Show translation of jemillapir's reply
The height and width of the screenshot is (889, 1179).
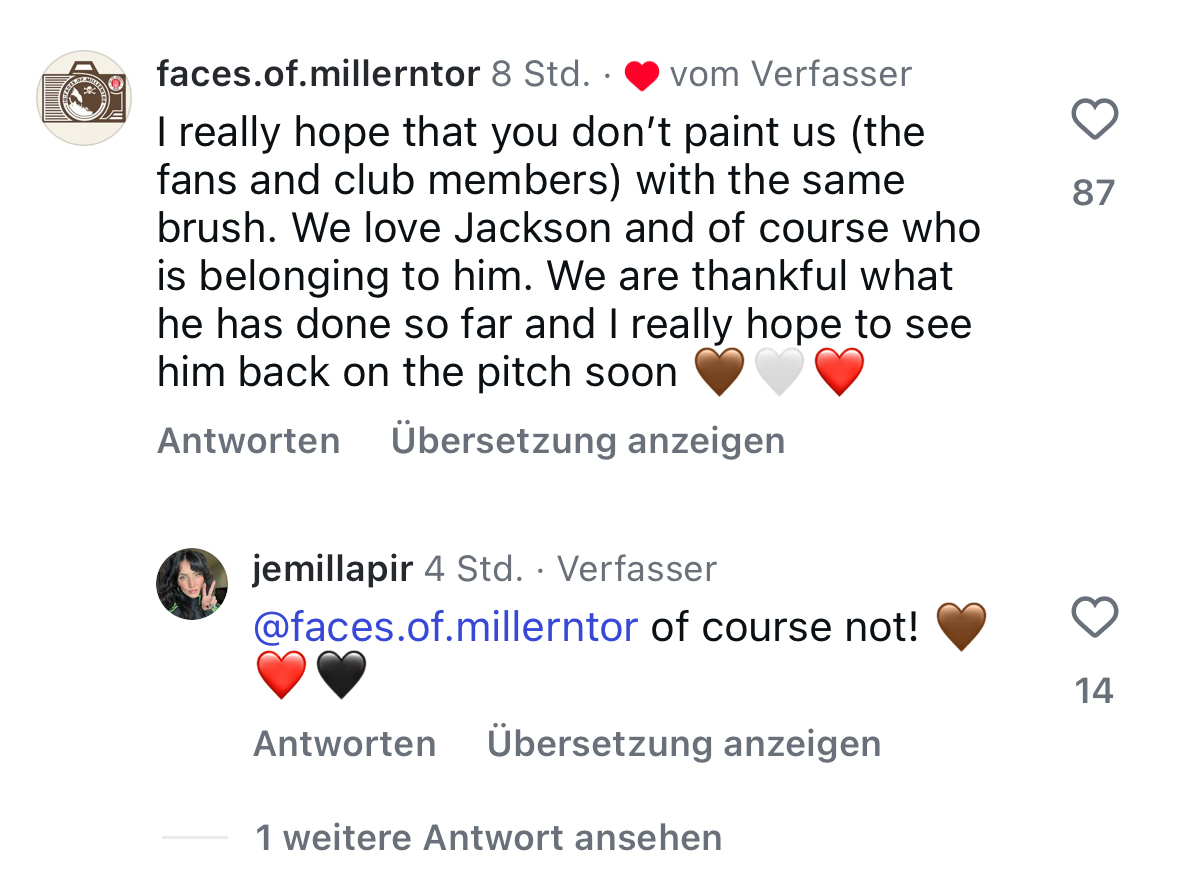pyautogui.click(x=684, y=744)
